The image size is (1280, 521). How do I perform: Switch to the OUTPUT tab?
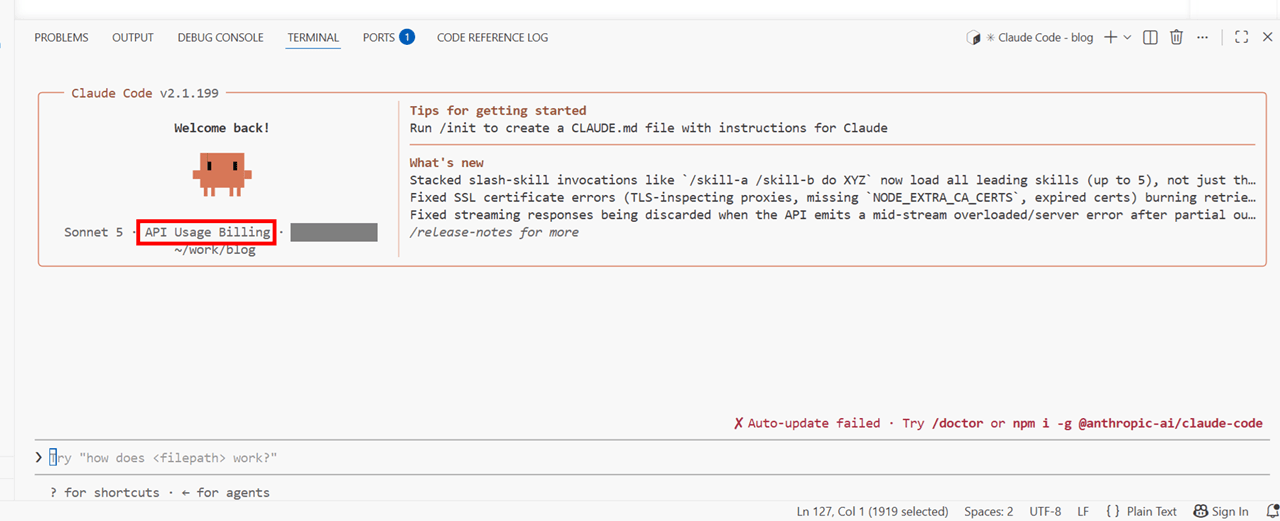click(133, 37)
